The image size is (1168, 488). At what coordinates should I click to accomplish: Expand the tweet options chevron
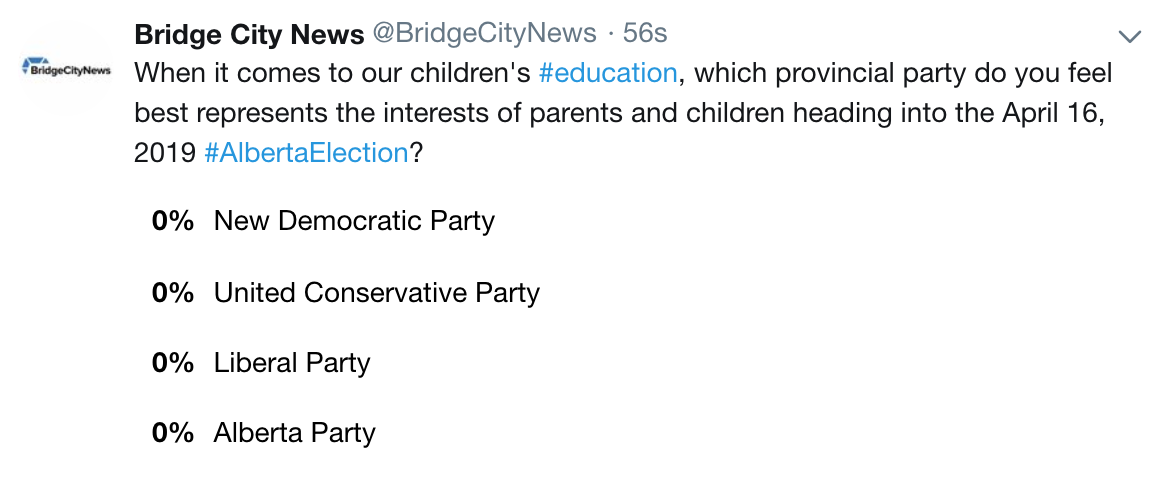(1130, 36)
